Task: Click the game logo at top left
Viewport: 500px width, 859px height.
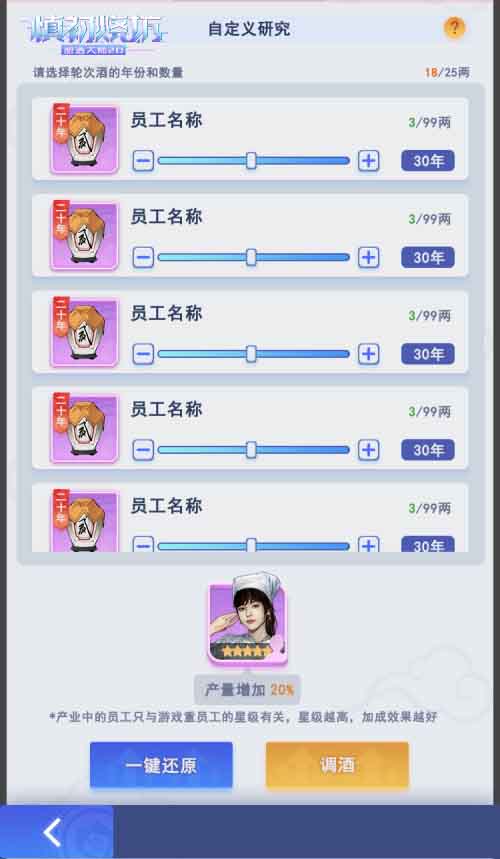Action: (x=94, y=34)
